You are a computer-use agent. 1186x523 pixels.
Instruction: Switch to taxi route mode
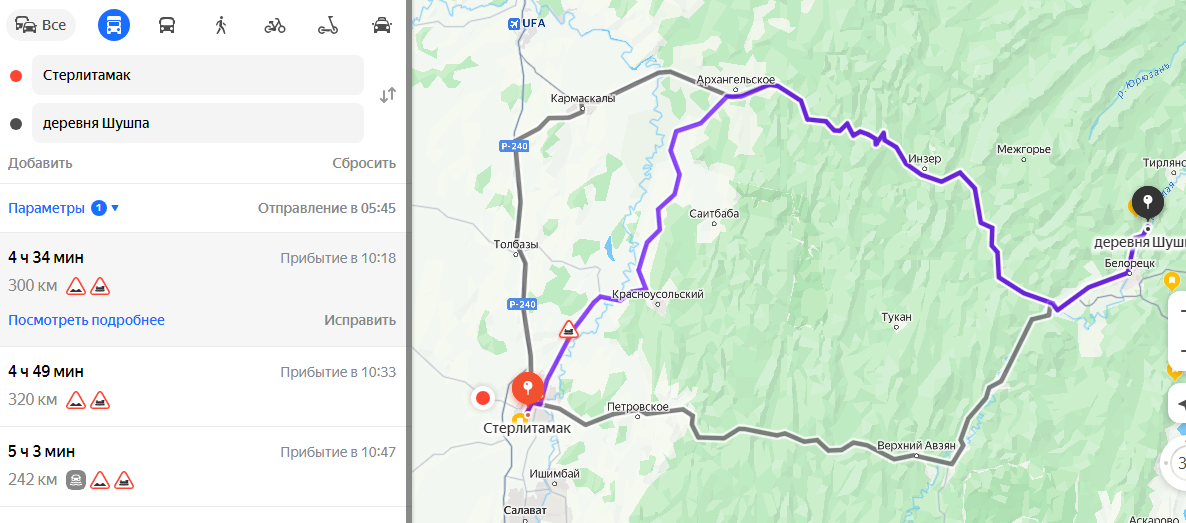(382, 25)
